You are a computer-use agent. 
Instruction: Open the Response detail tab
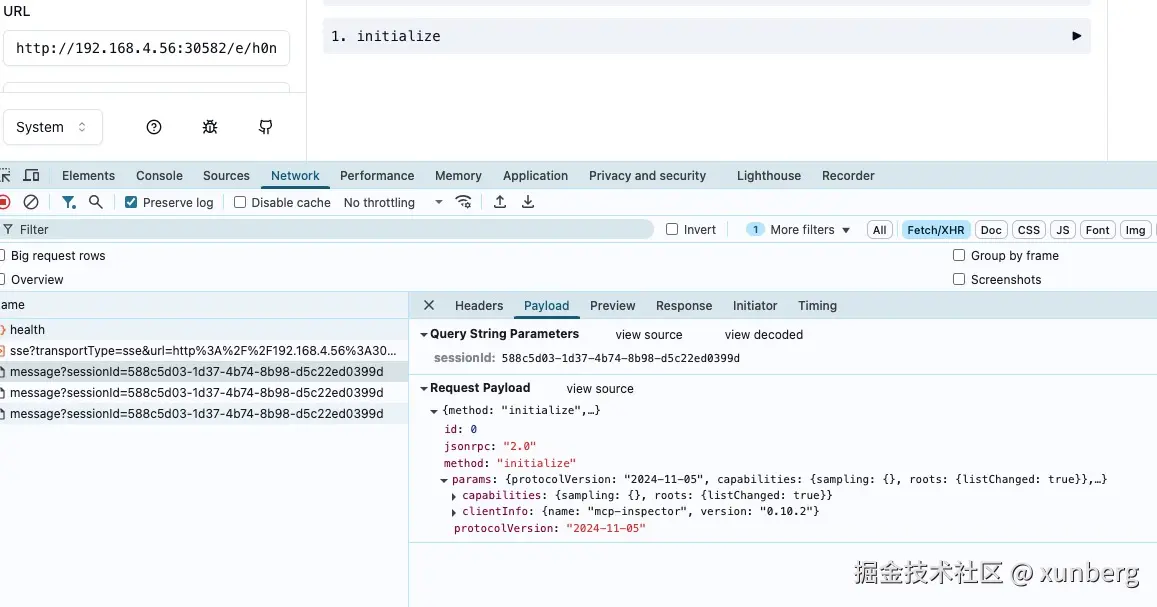684,305
